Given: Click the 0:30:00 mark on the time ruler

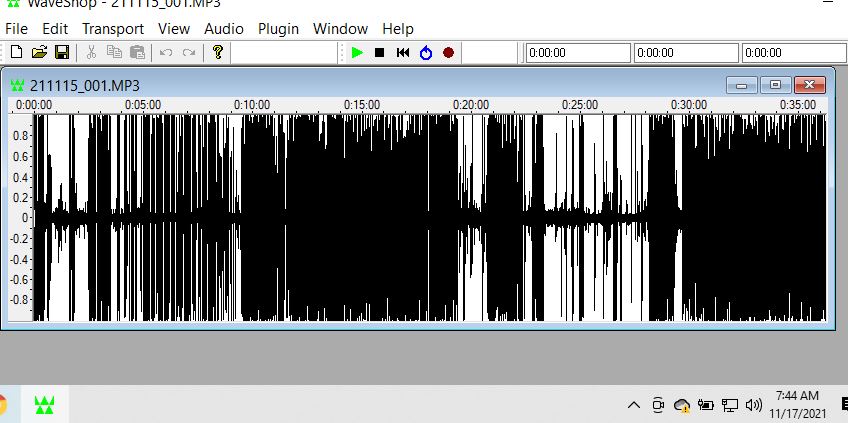Looking at the screenshot, I should click(688, 105).
